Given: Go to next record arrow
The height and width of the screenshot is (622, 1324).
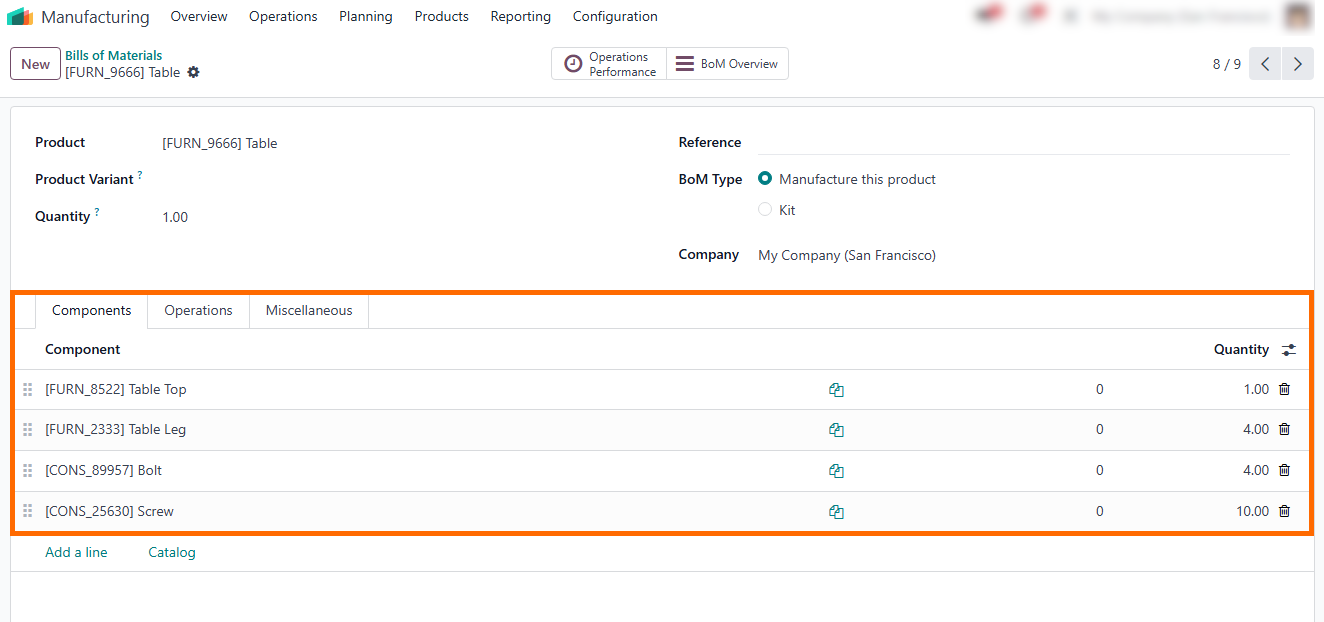Looking at the screenshot, I should (x=1297, y=64).
